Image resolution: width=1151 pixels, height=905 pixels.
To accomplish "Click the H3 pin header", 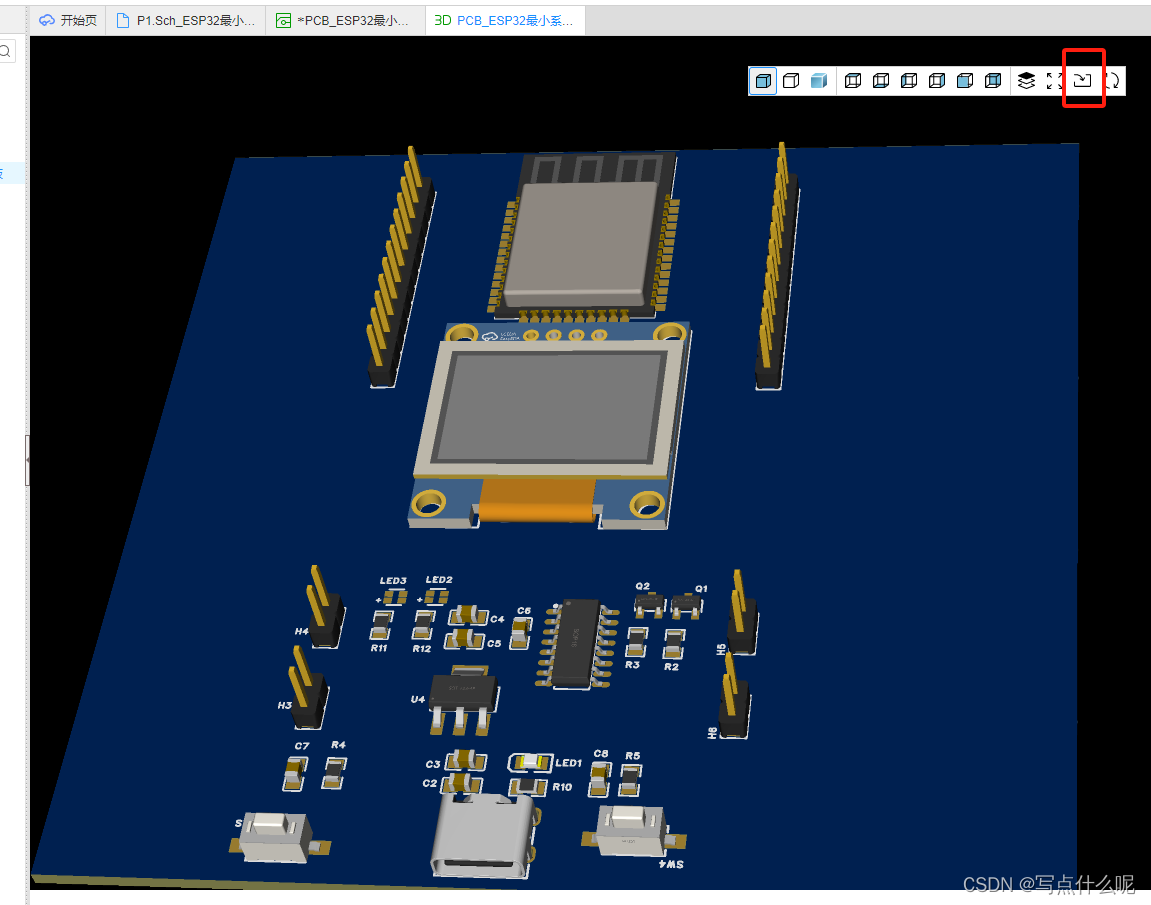I will (308, 688).
